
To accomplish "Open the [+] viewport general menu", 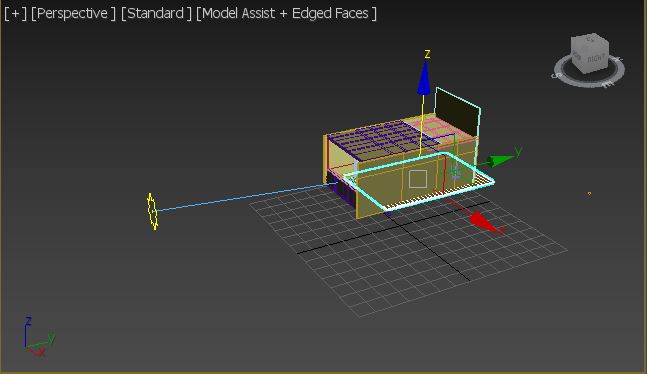I will 15,13.
